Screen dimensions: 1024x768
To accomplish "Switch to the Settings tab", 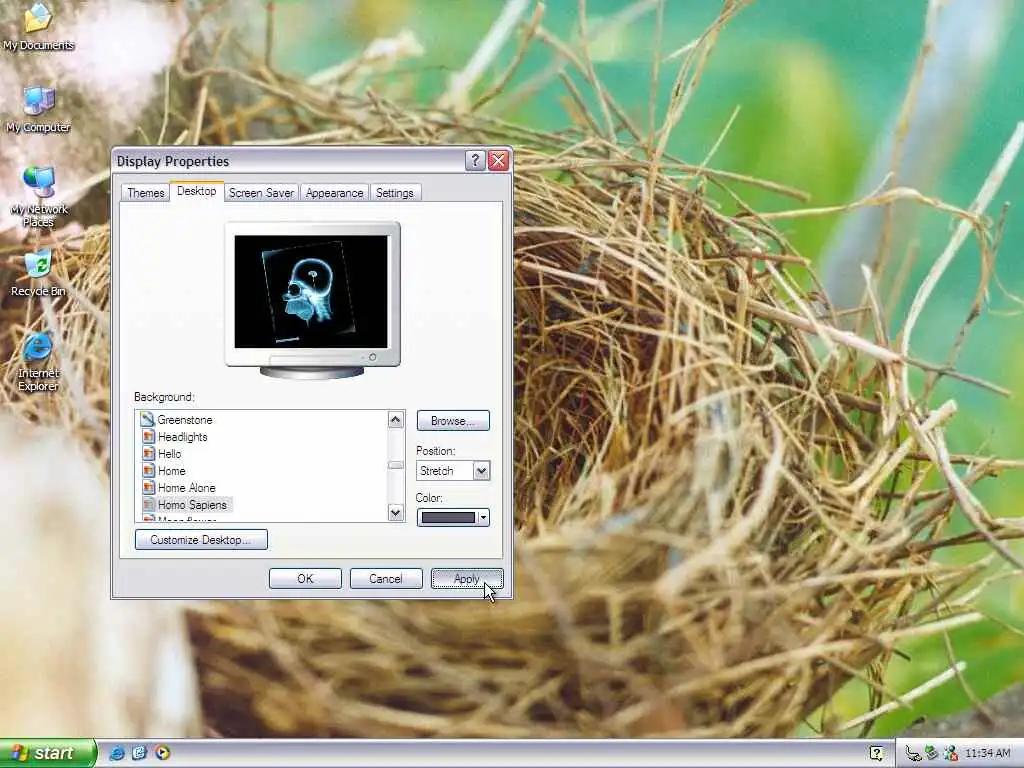I will tap(394, 193).
